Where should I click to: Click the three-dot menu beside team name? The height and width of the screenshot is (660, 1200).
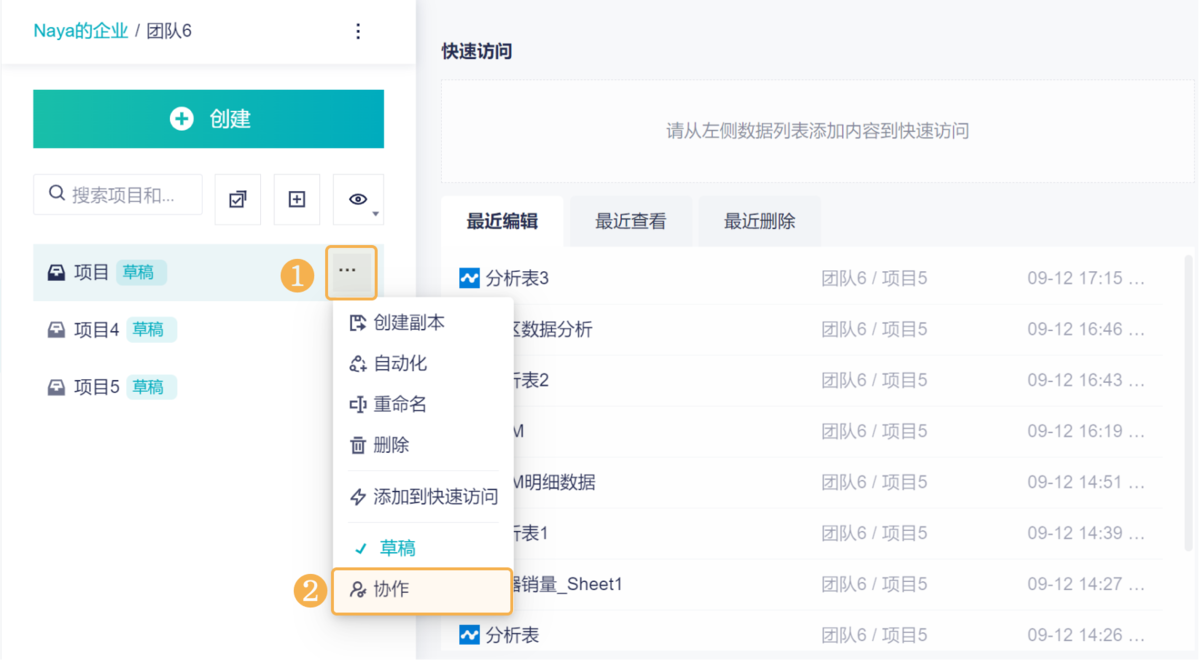click(x=358, y=32)
